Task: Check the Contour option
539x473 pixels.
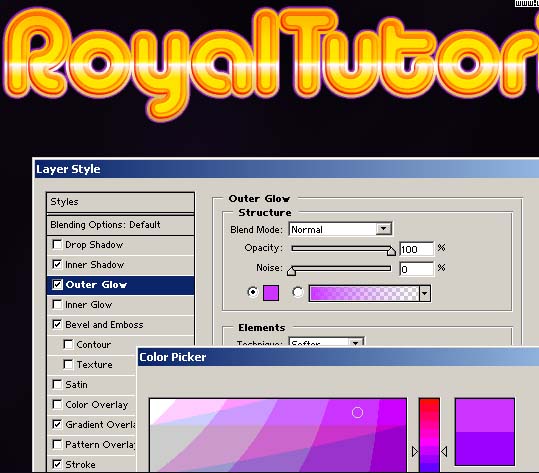Action: coord(68,344)
